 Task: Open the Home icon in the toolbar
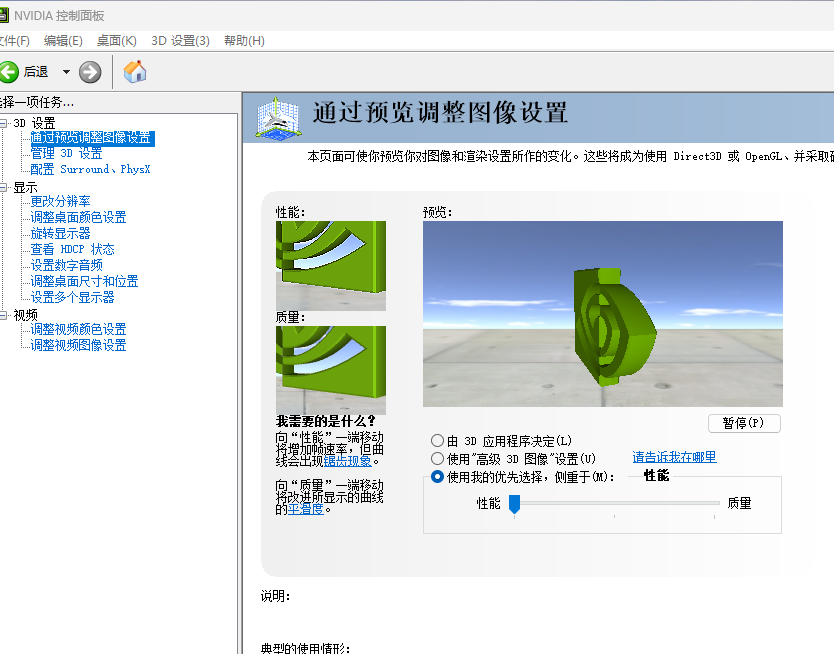pyautogui.click(x=135, y=71)
